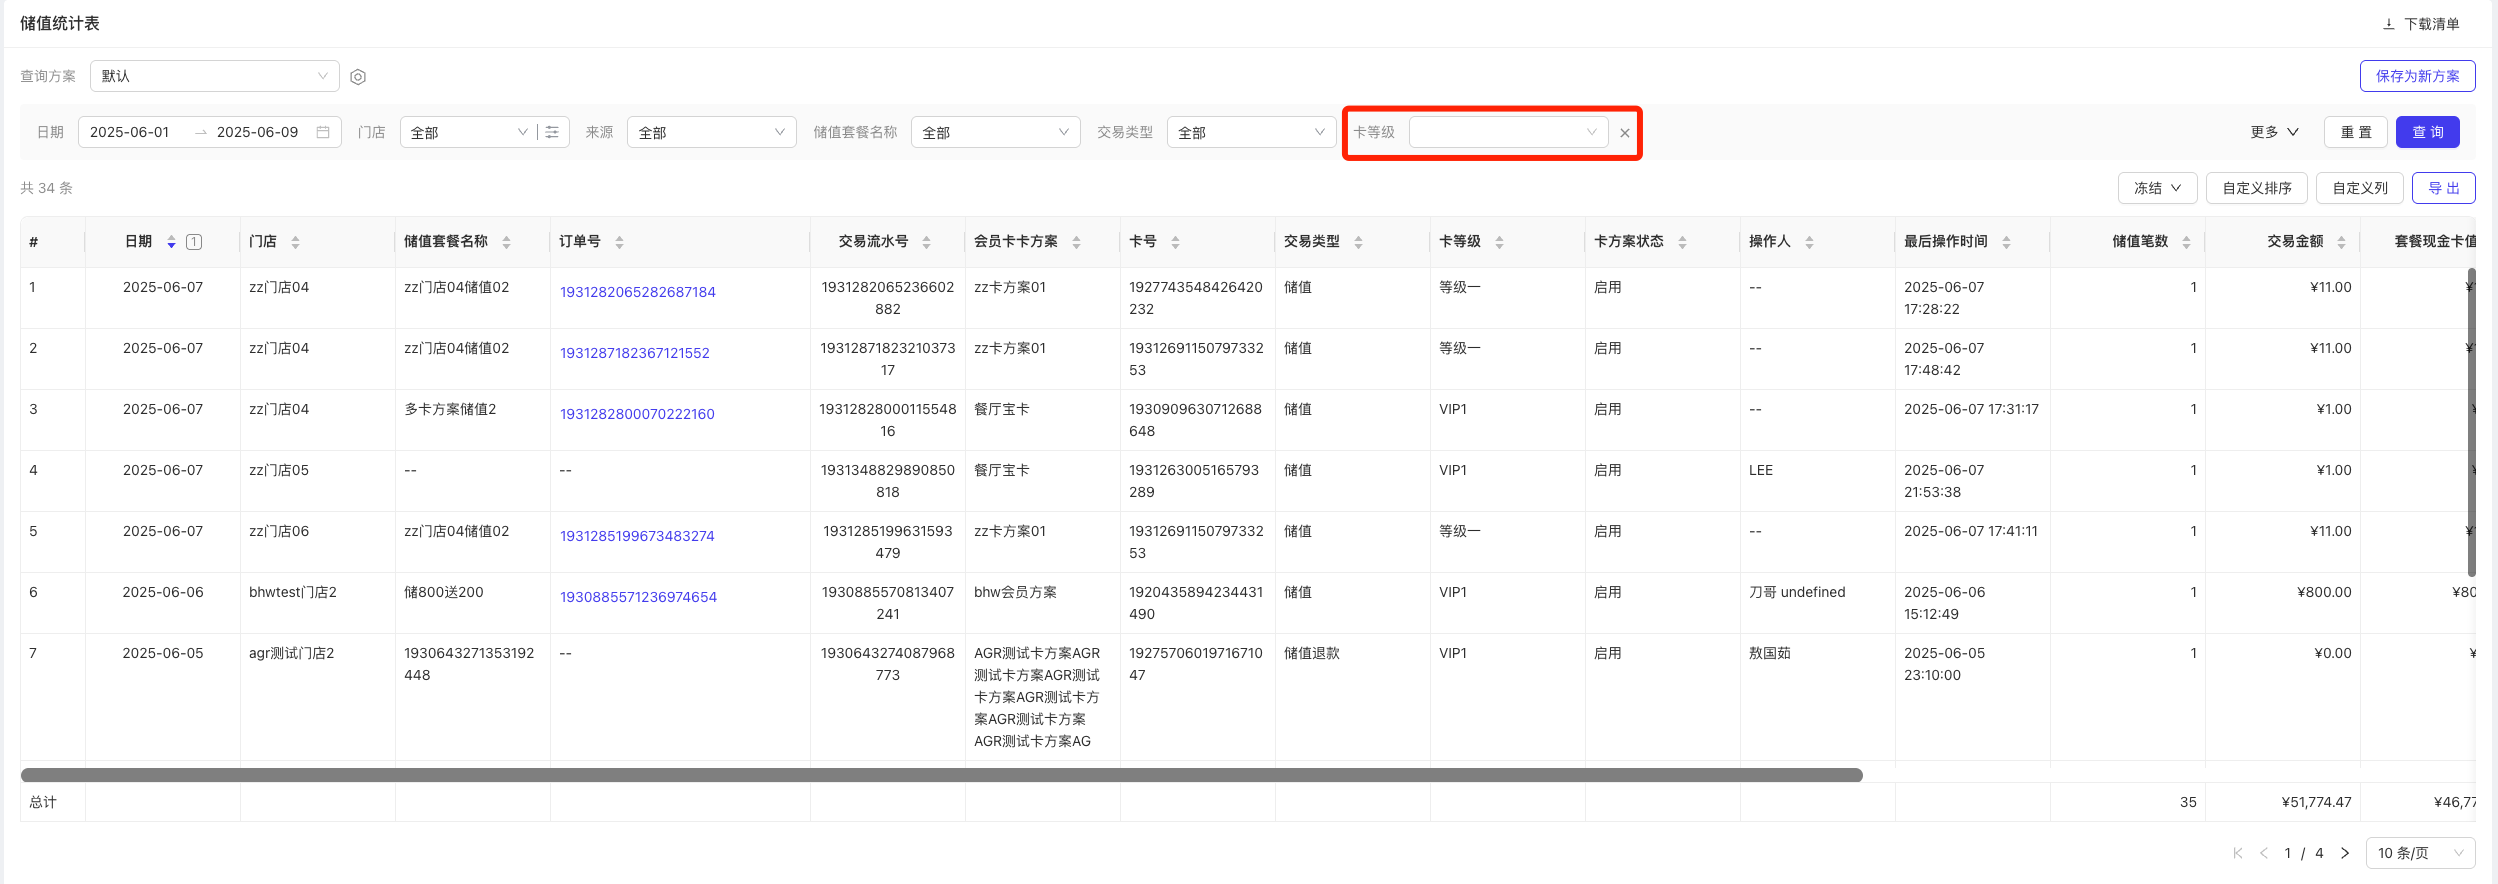Click vertical table scrollbar
The height and width of the screenshot is (884, 2498).
pos(2472,422)
